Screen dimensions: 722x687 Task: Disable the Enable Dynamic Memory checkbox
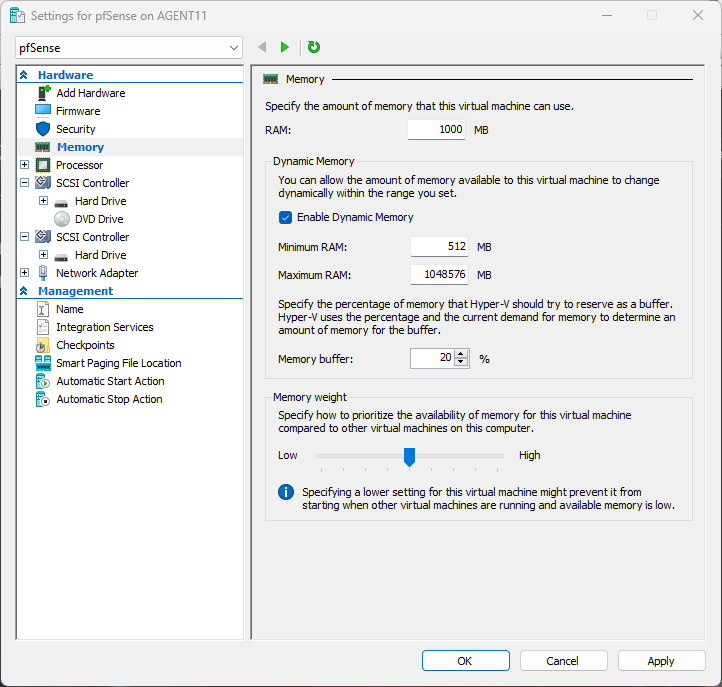(x=286, y=217)
